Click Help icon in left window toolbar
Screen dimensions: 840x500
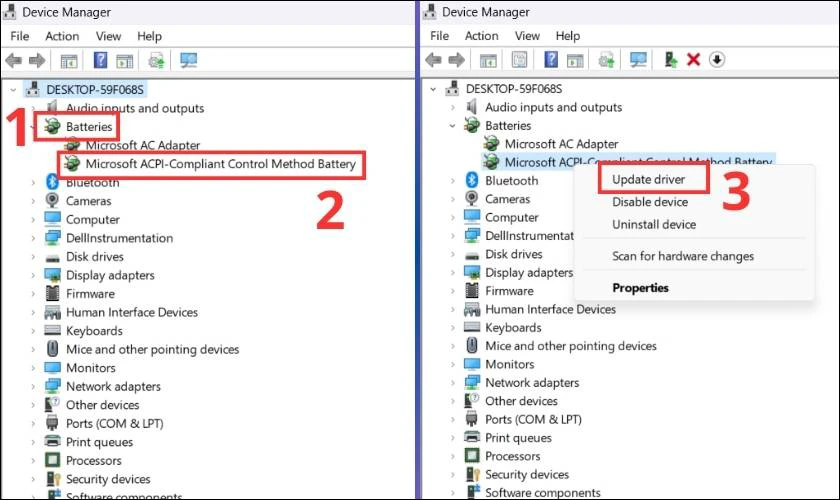[x=100, y=60]
